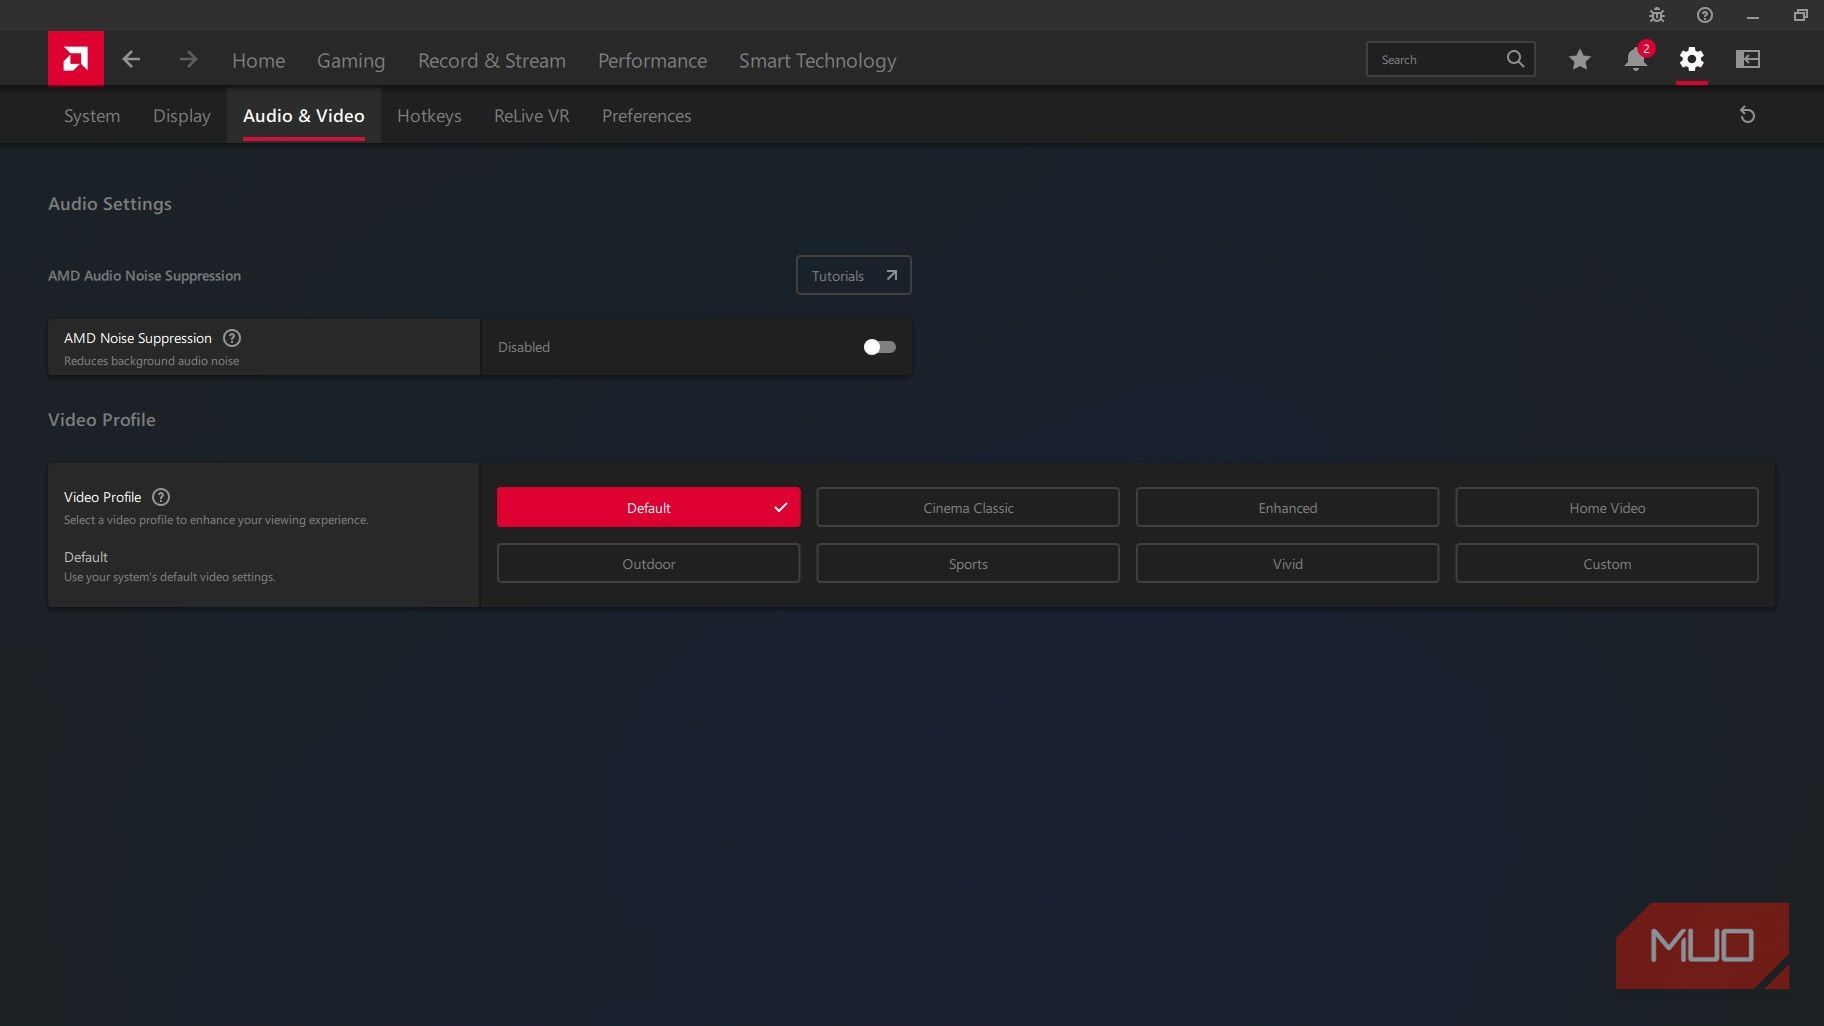Go forward with the right arrow
Screen dimensions: 1824x1026
pyautogui.click(x=188, y=59)
